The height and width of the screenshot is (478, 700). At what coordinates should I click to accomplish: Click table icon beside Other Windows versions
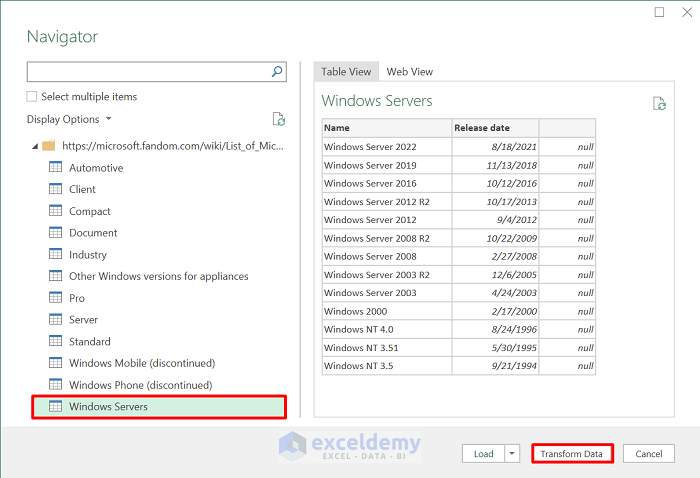(55, 276)
